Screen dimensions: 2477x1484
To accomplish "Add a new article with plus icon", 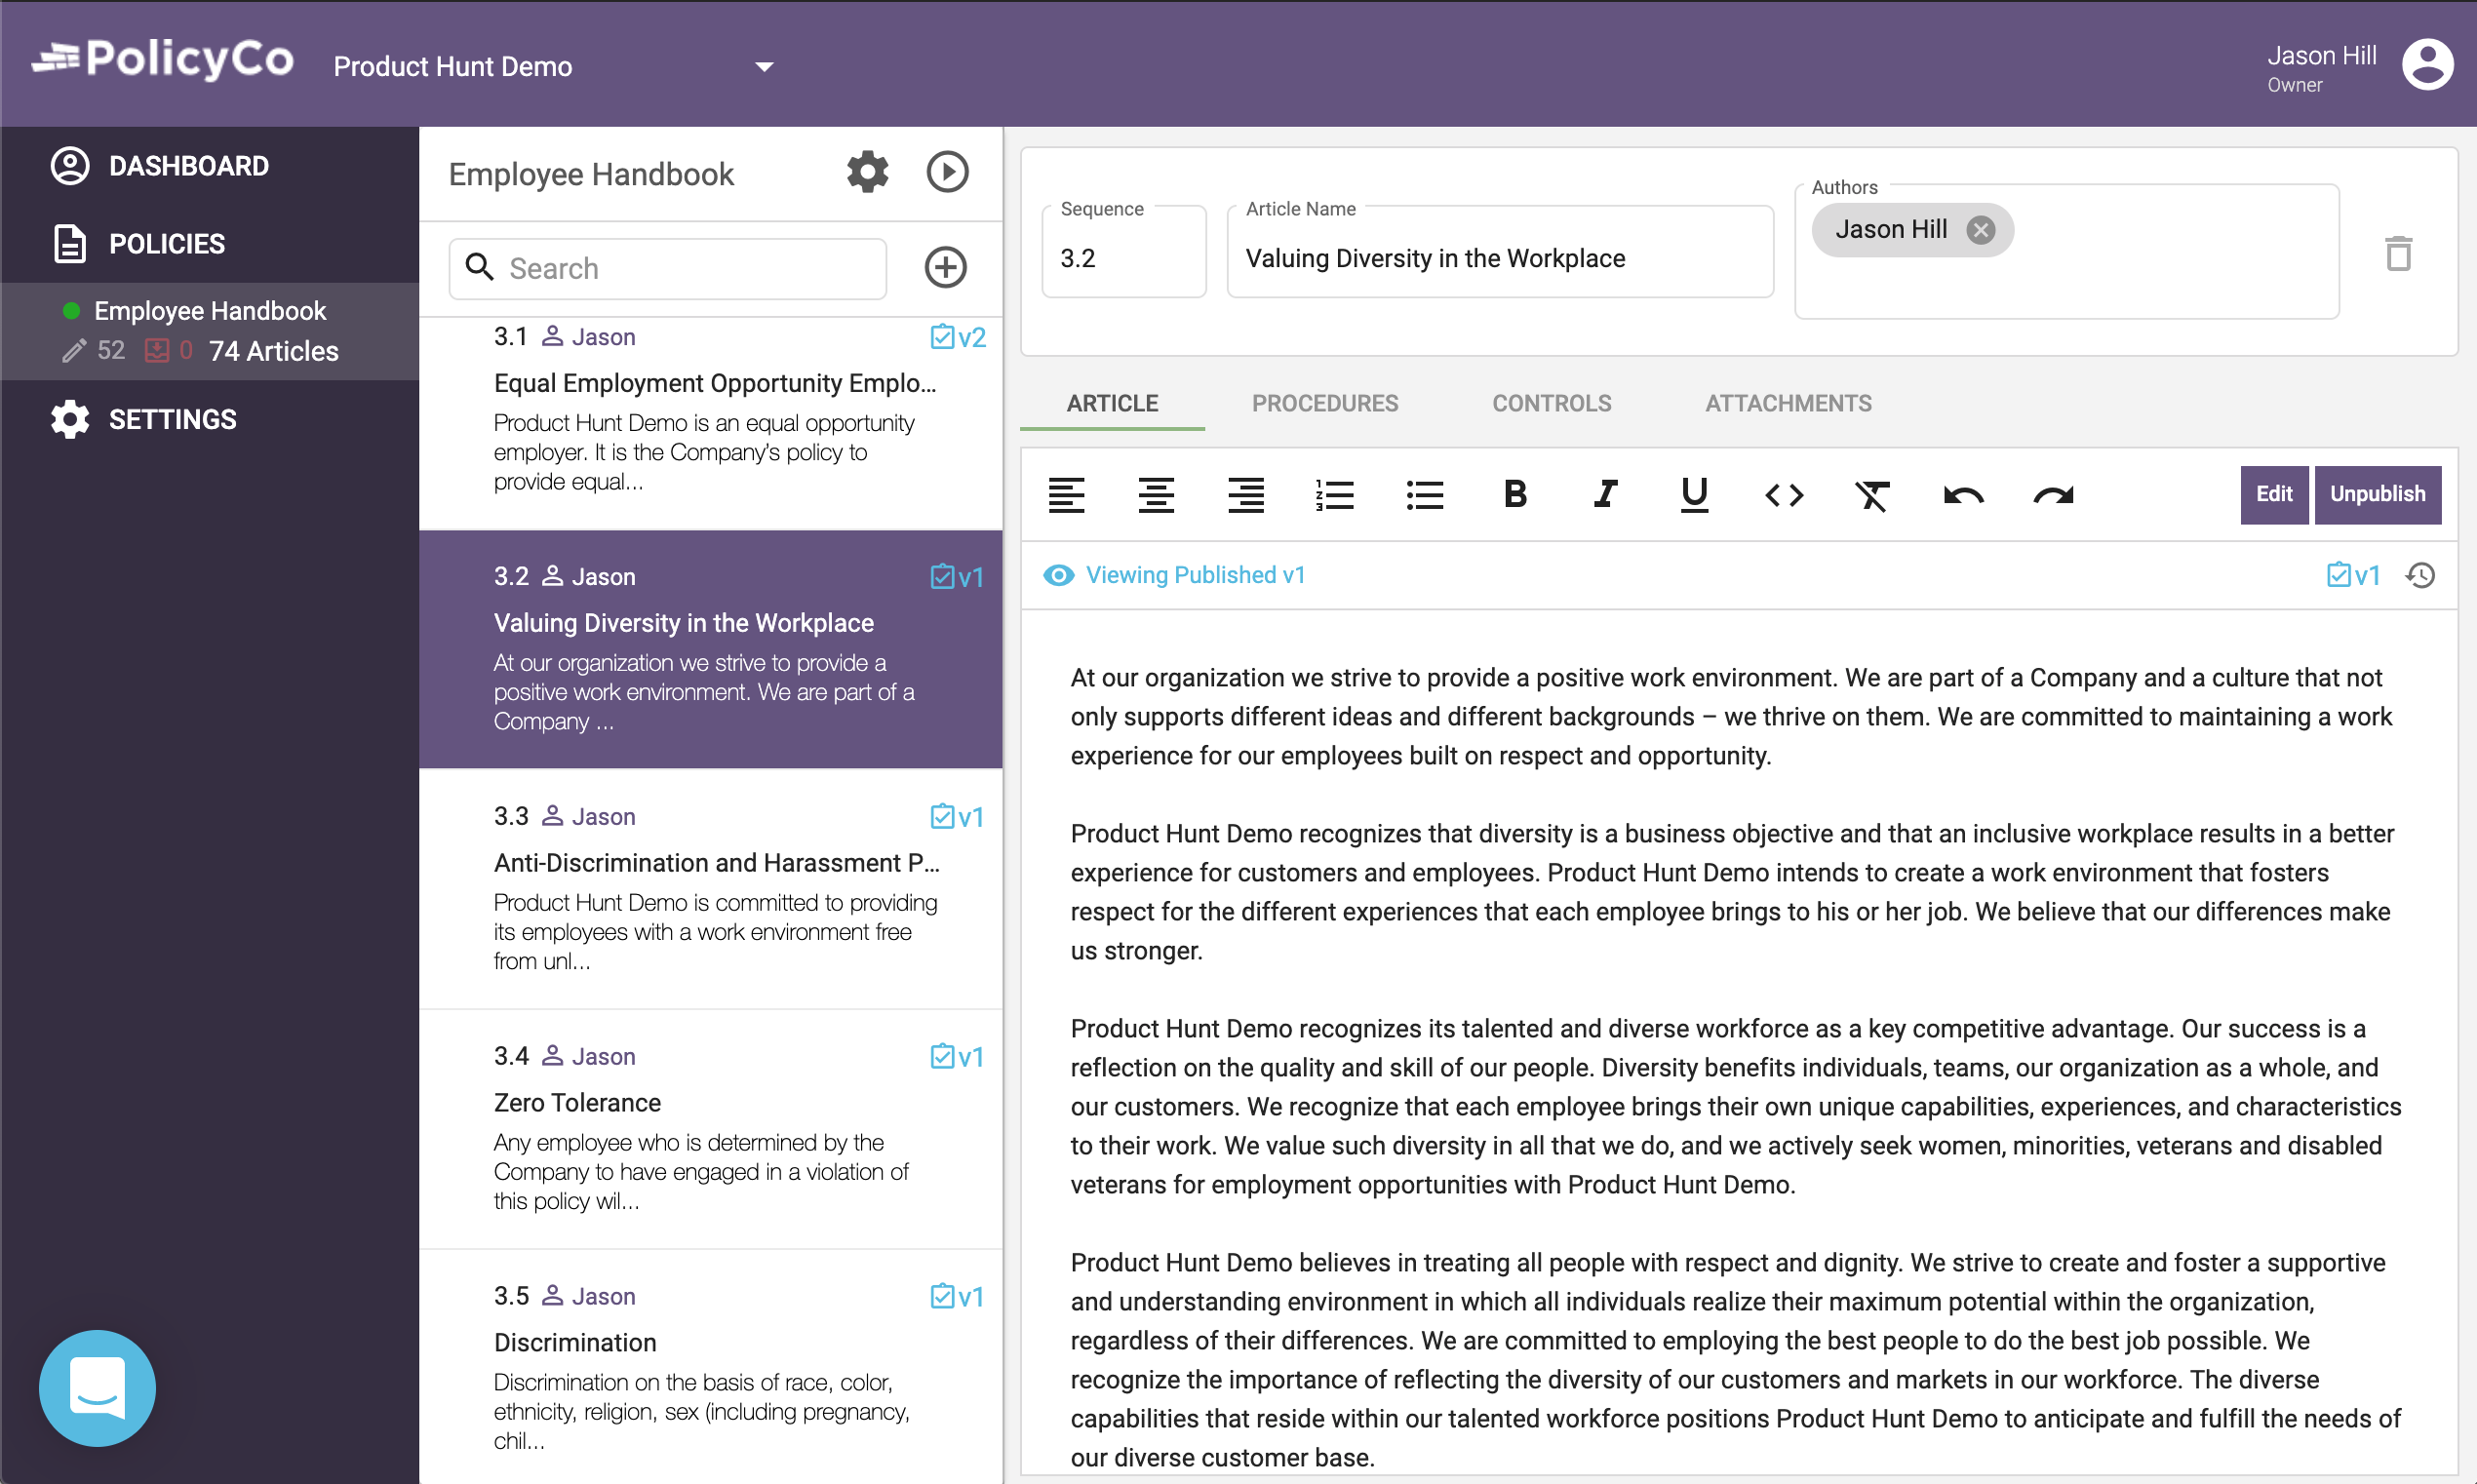I will coord(945,267).
